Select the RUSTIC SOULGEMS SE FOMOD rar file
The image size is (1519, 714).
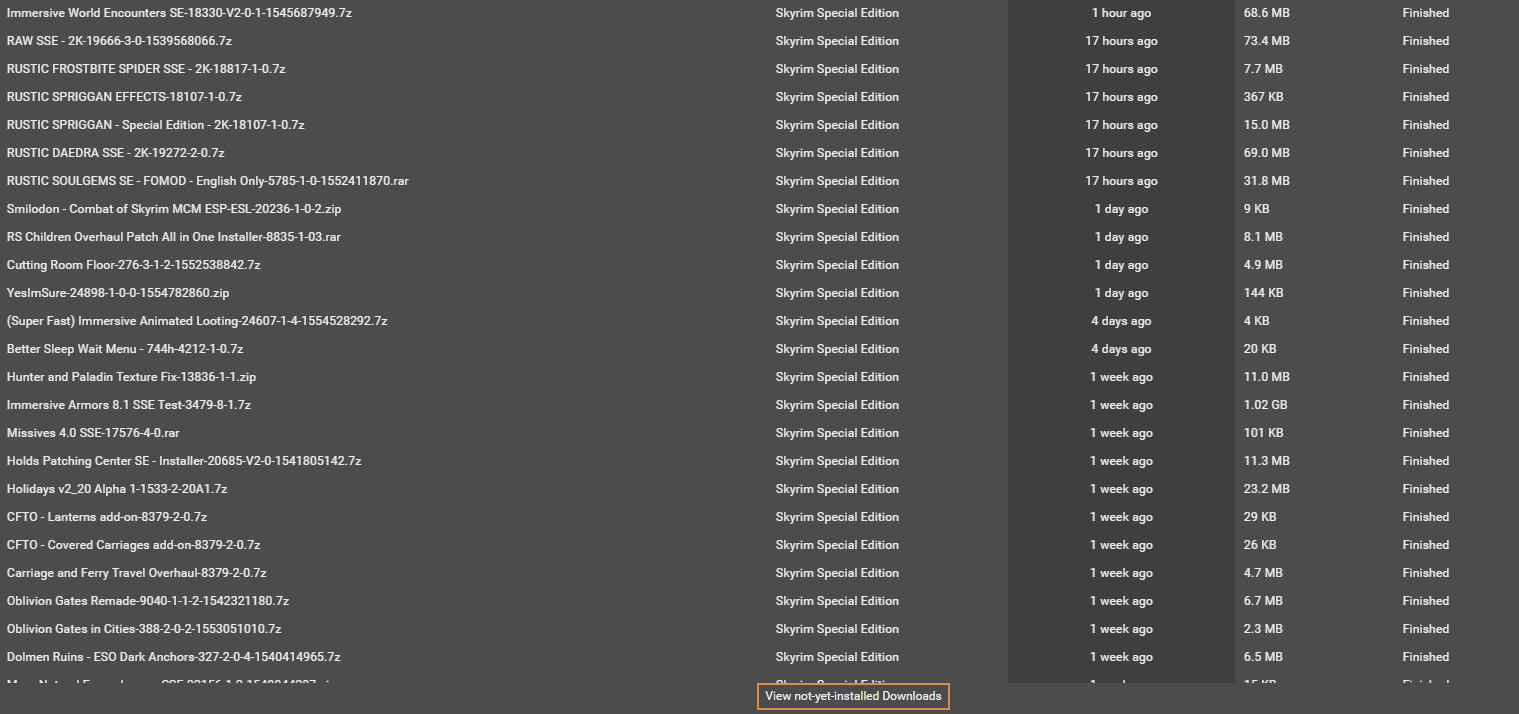tap(207, 181)
